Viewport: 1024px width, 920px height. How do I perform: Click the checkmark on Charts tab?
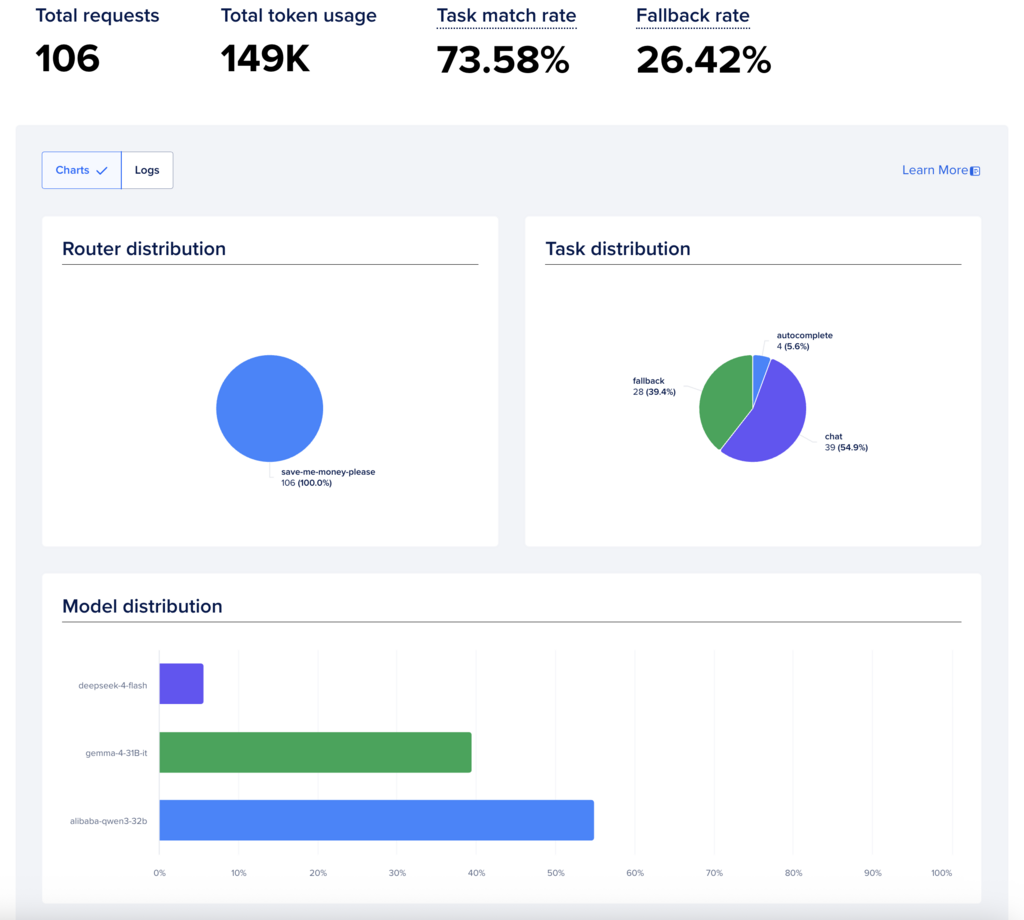tap(102, 171)
